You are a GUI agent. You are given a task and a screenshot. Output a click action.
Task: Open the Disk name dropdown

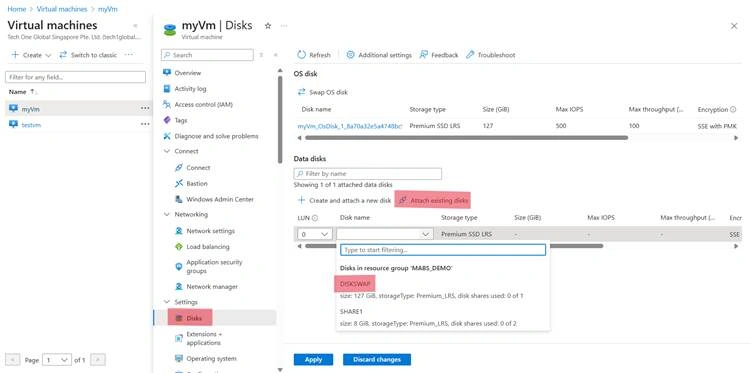click(385, 234)
